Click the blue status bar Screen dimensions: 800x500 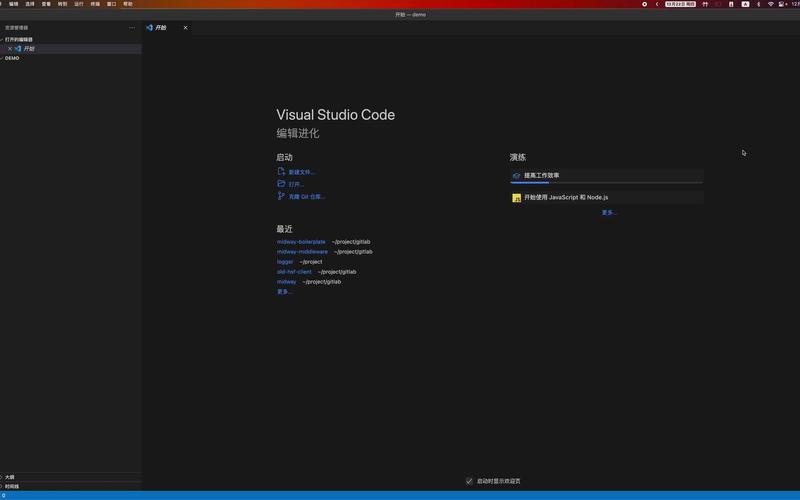pos(400,495)
